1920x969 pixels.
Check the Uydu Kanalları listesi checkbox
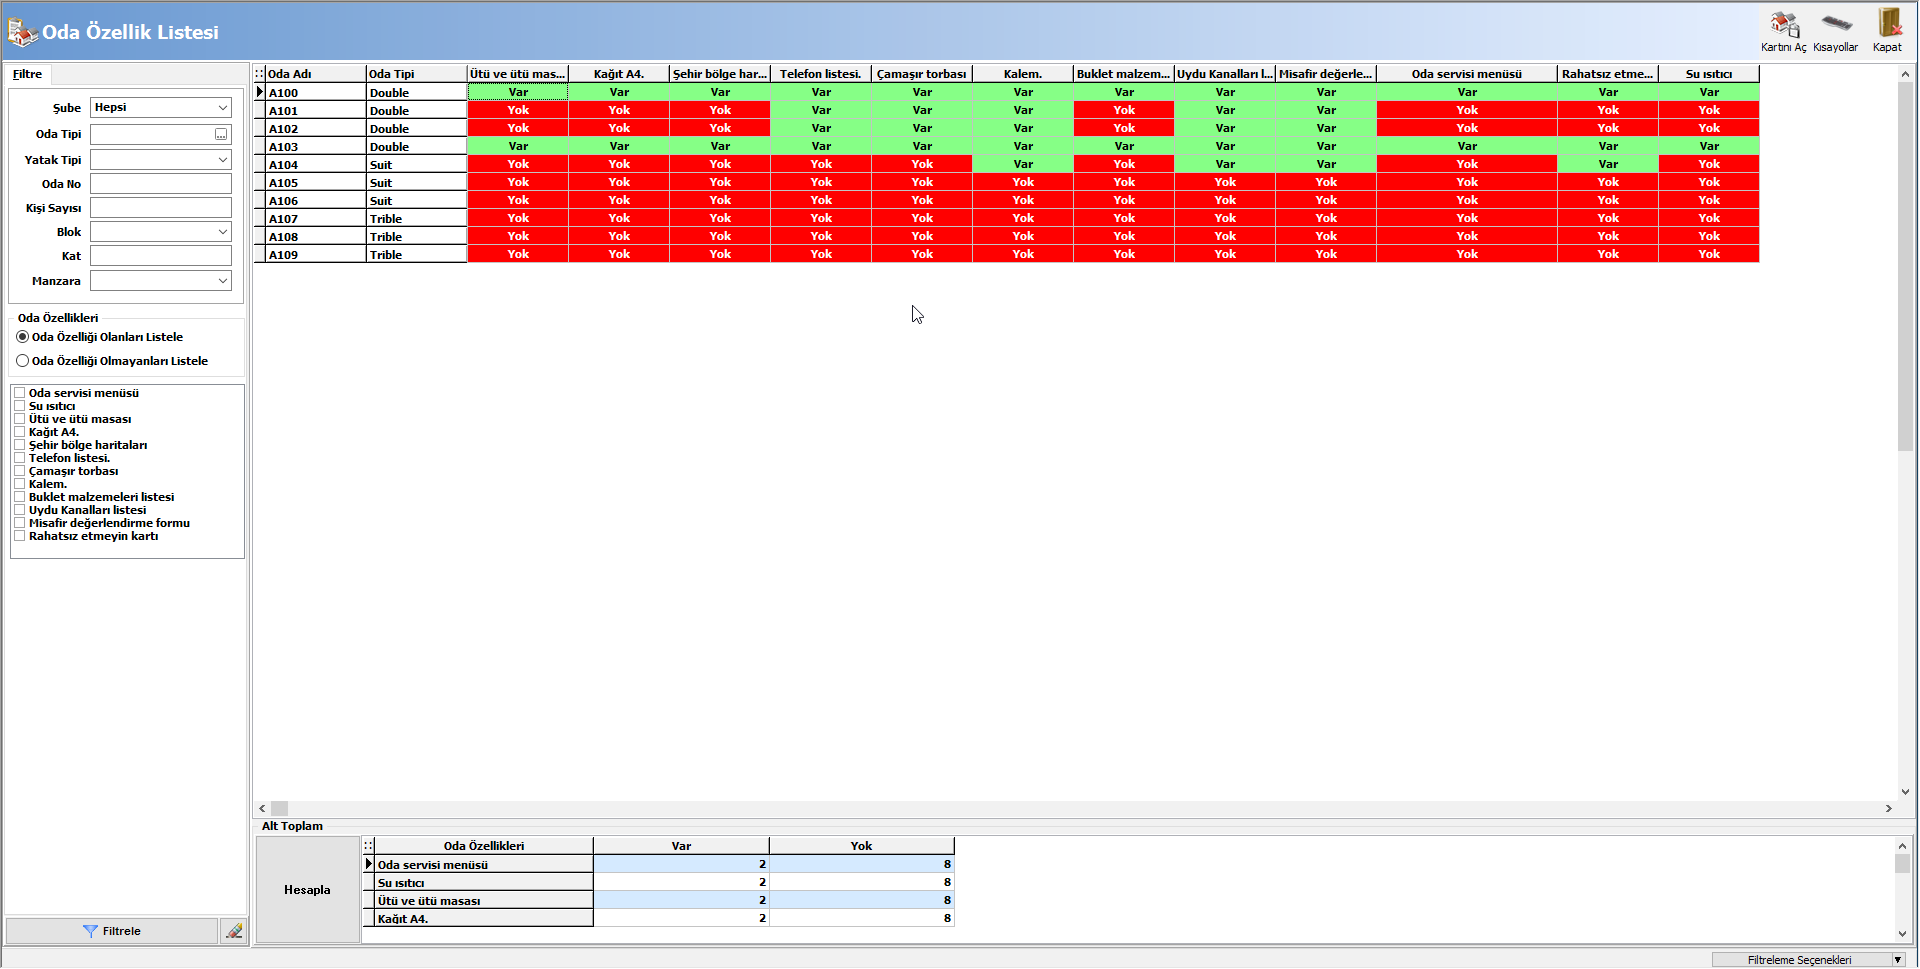point(19,510)
